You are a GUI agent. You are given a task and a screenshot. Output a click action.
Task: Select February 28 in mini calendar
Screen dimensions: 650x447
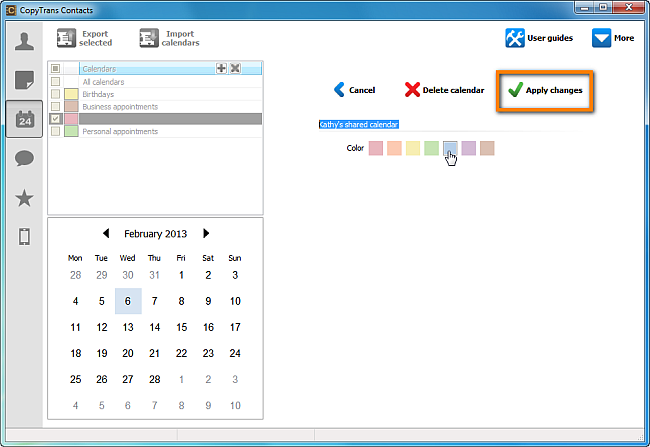point(155,379)
